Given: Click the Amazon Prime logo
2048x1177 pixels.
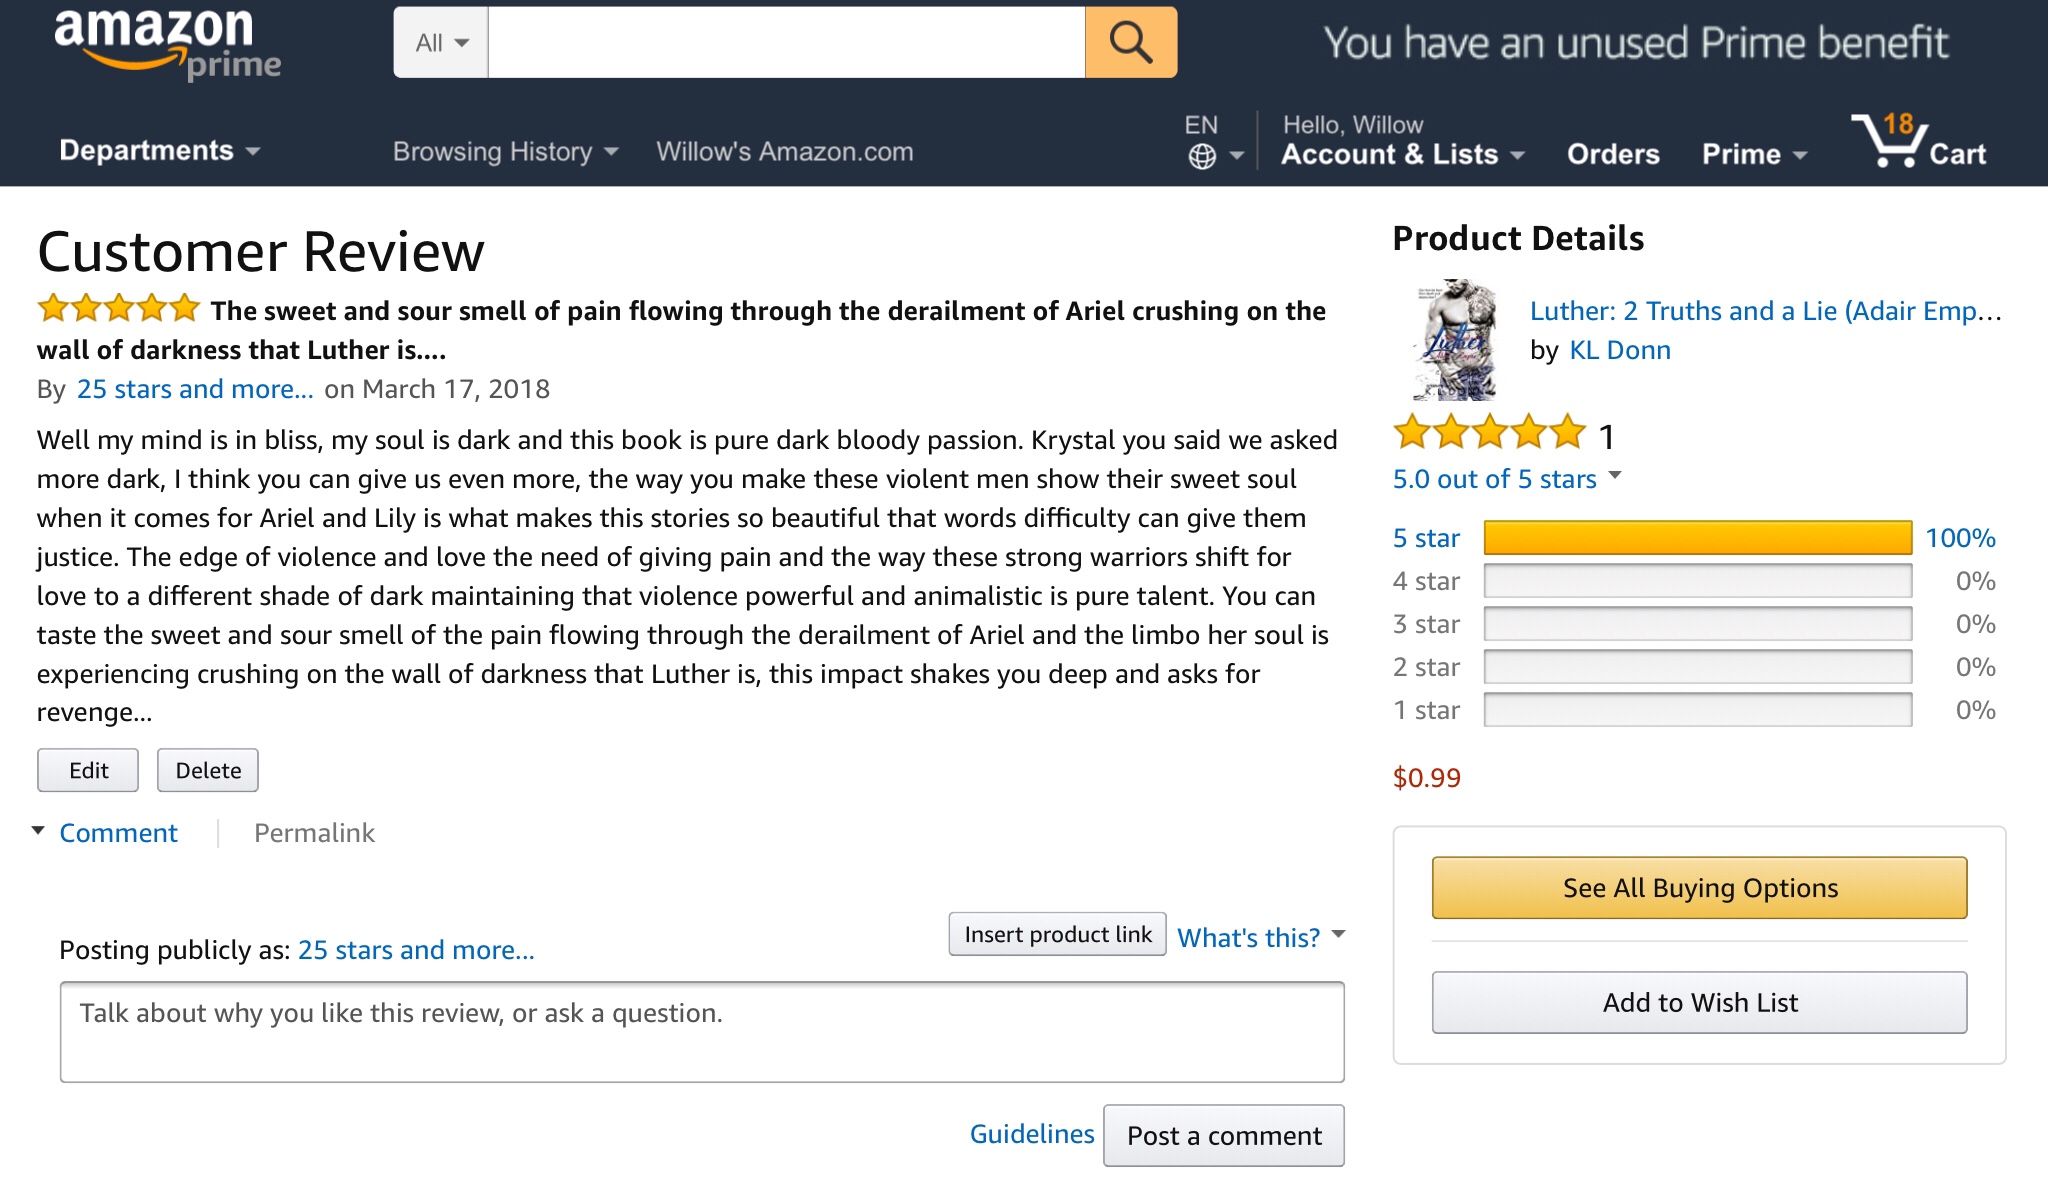Looking at the screenshot, I should tap(166, 43).
